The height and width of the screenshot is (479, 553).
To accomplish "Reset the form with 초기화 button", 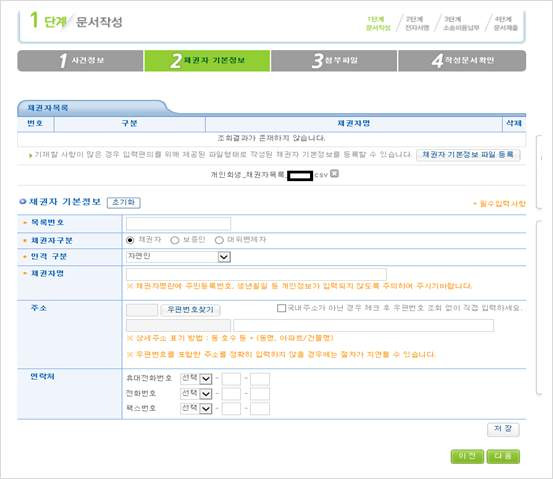I will pos(123,202).
